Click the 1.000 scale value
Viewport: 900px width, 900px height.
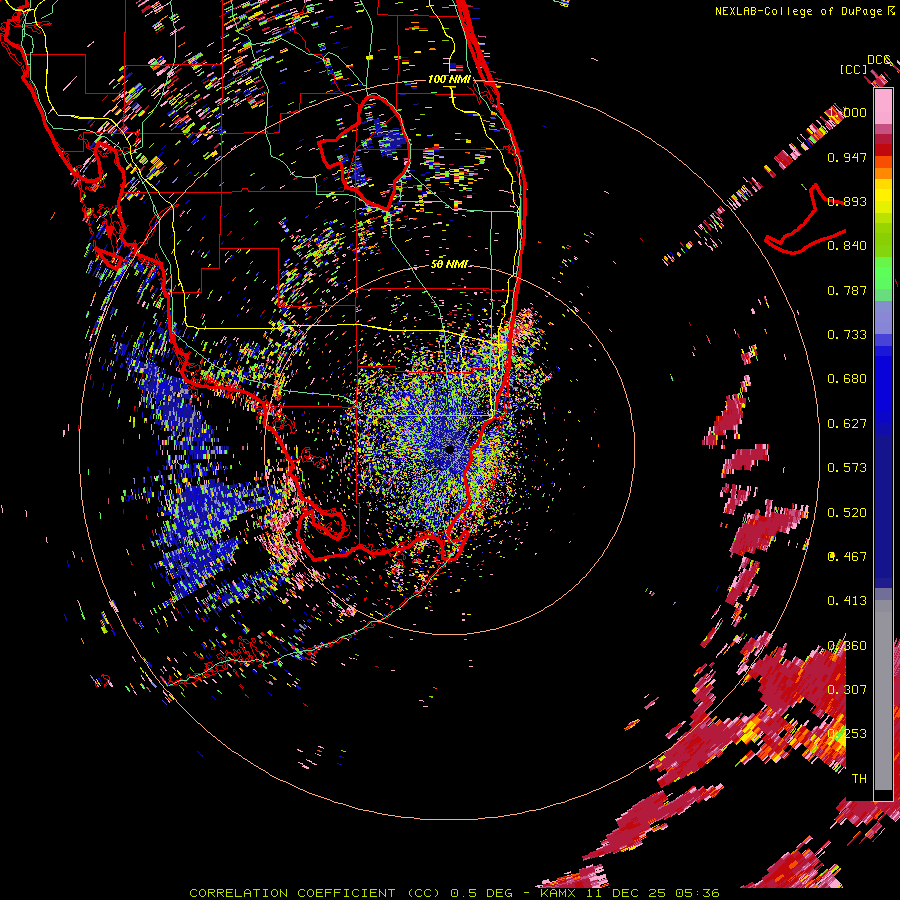coord(847,112)
